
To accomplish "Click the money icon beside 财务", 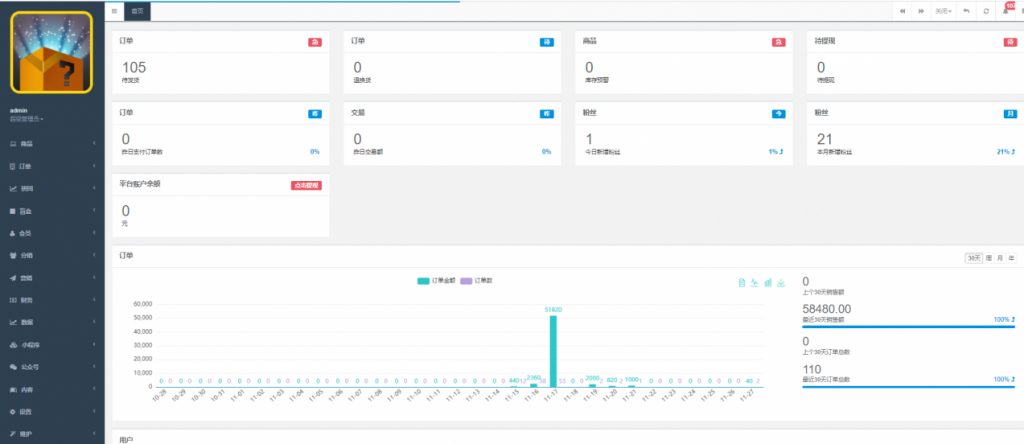I will click(x=12, y=300).
